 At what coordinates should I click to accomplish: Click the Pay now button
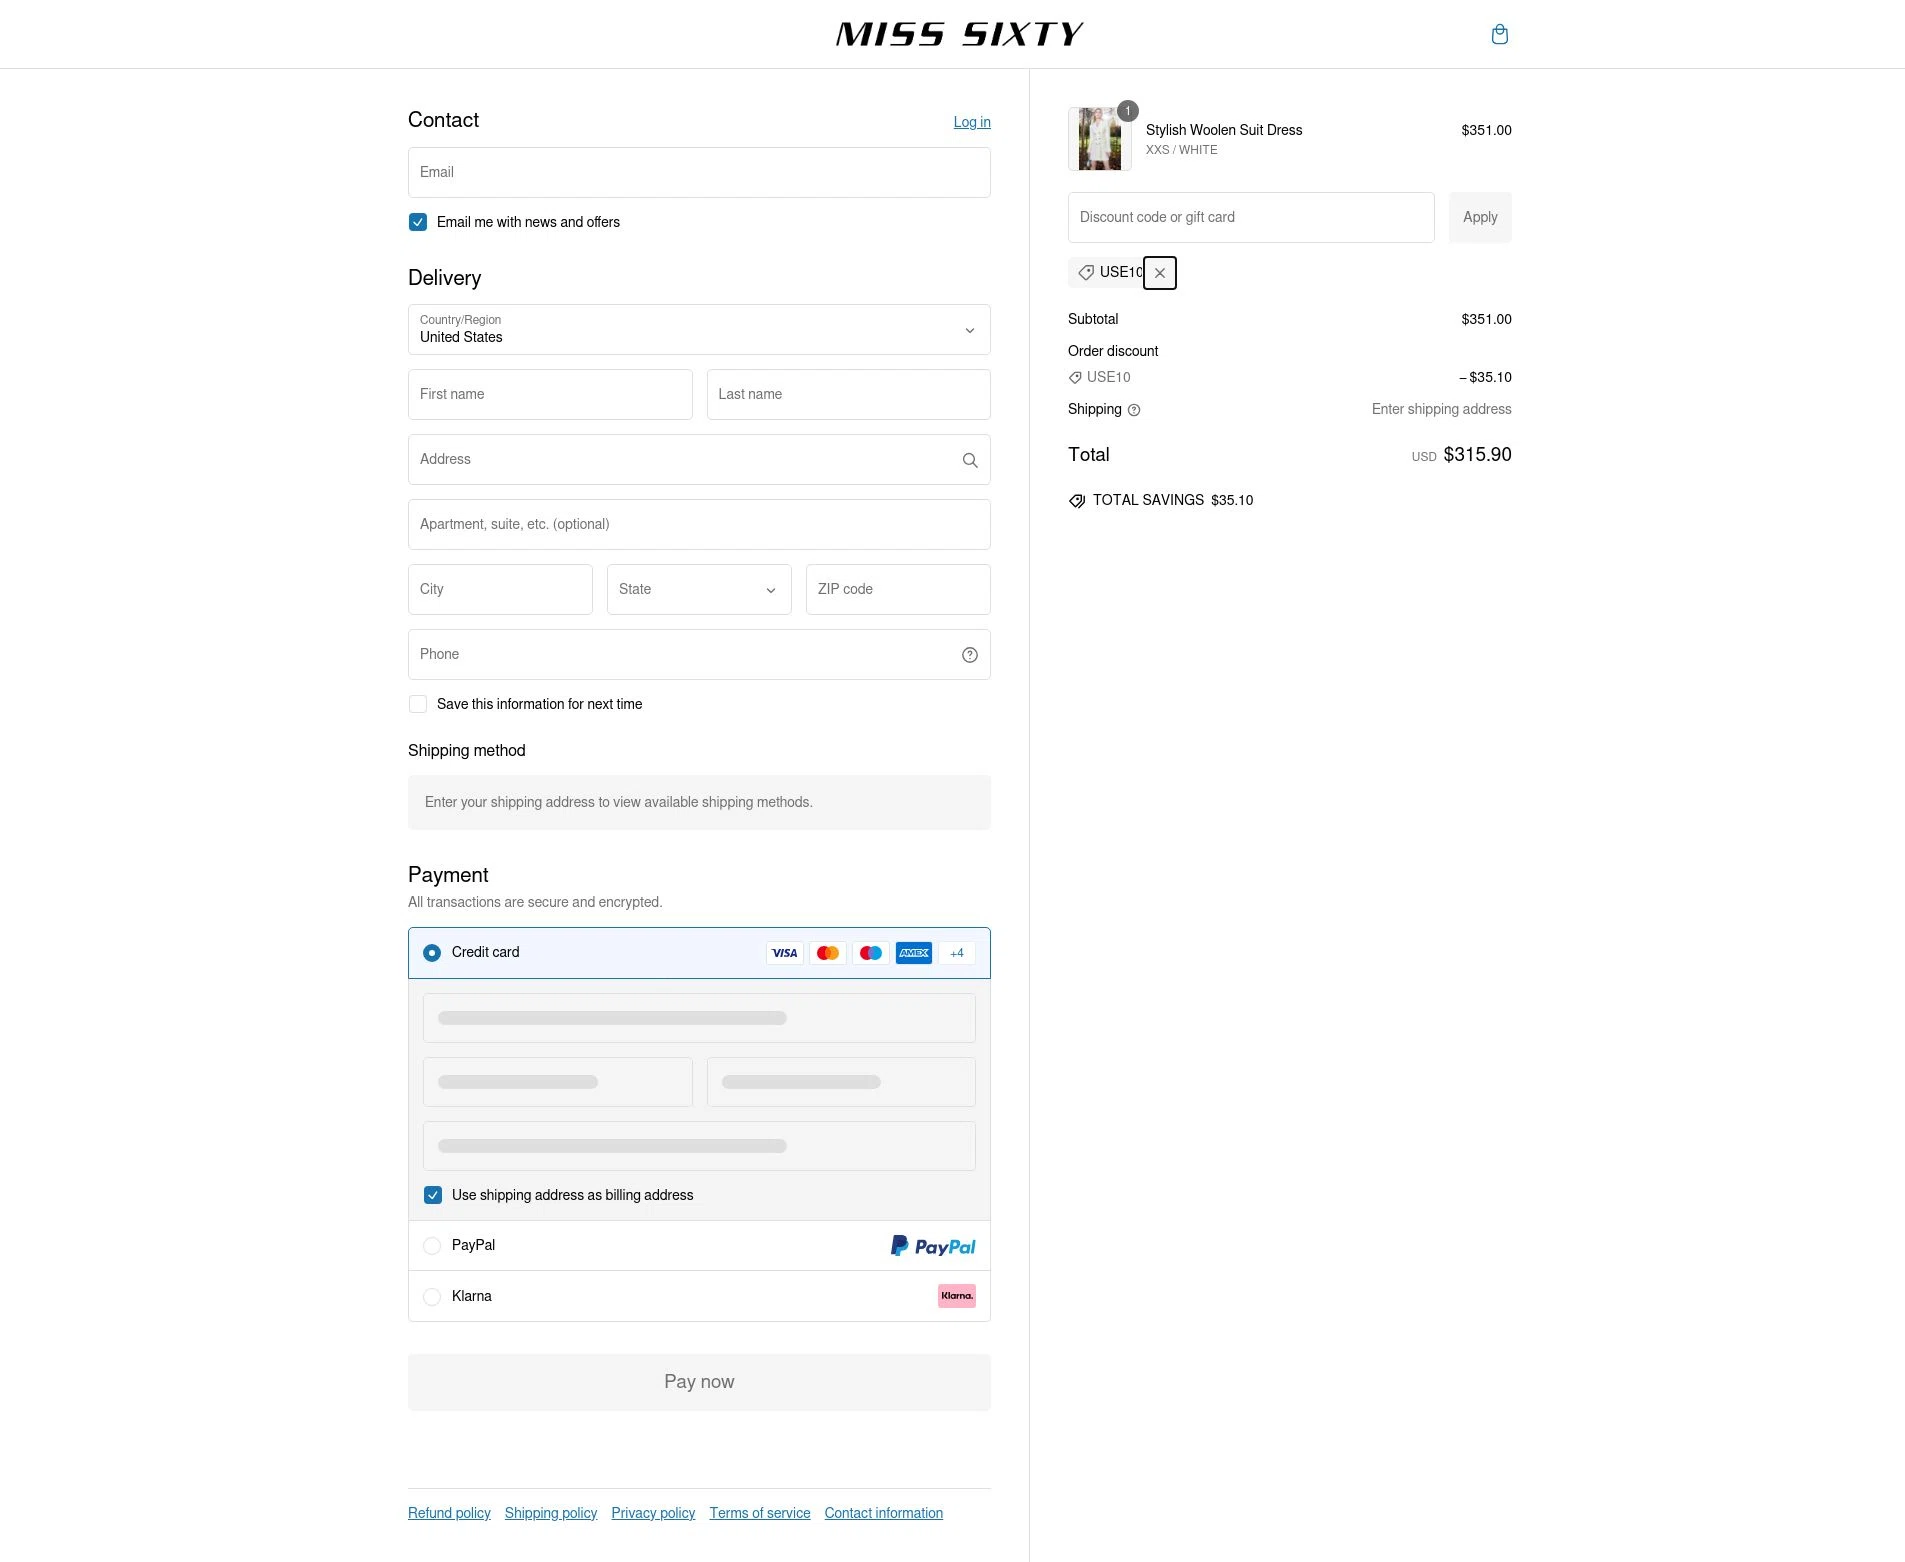(x=699, y=1382)
